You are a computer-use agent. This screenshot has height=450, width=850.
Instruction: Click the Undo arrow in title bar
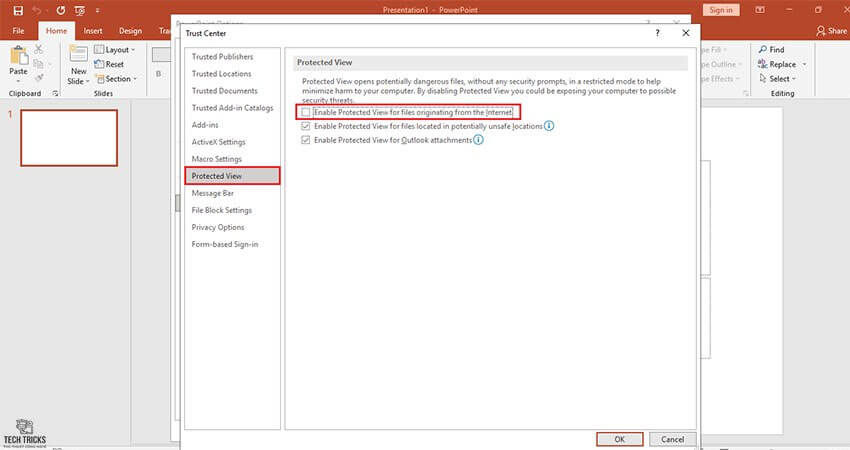[36, 10]
